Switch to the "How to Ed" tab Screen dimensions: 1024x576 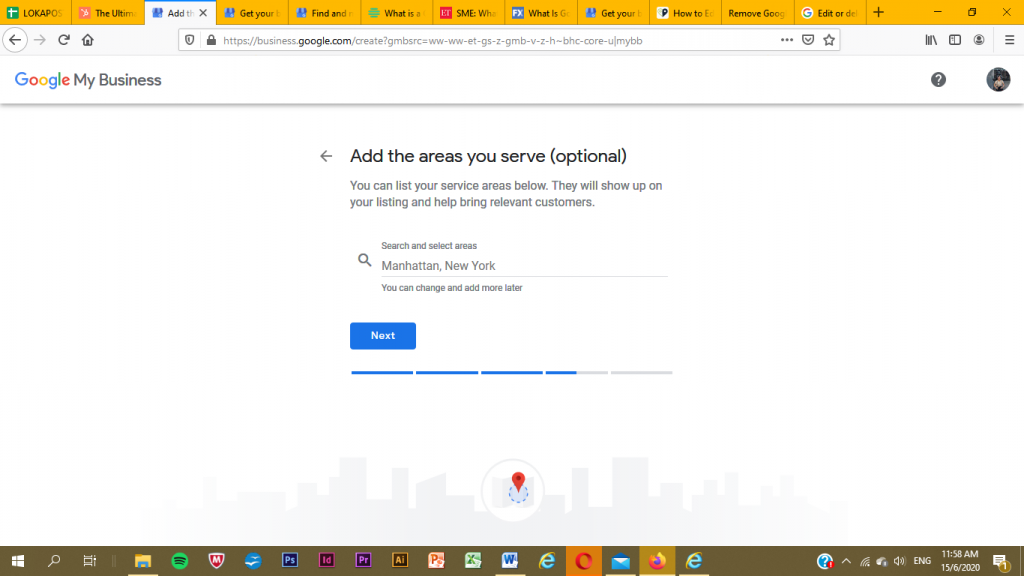coord(685,13)
